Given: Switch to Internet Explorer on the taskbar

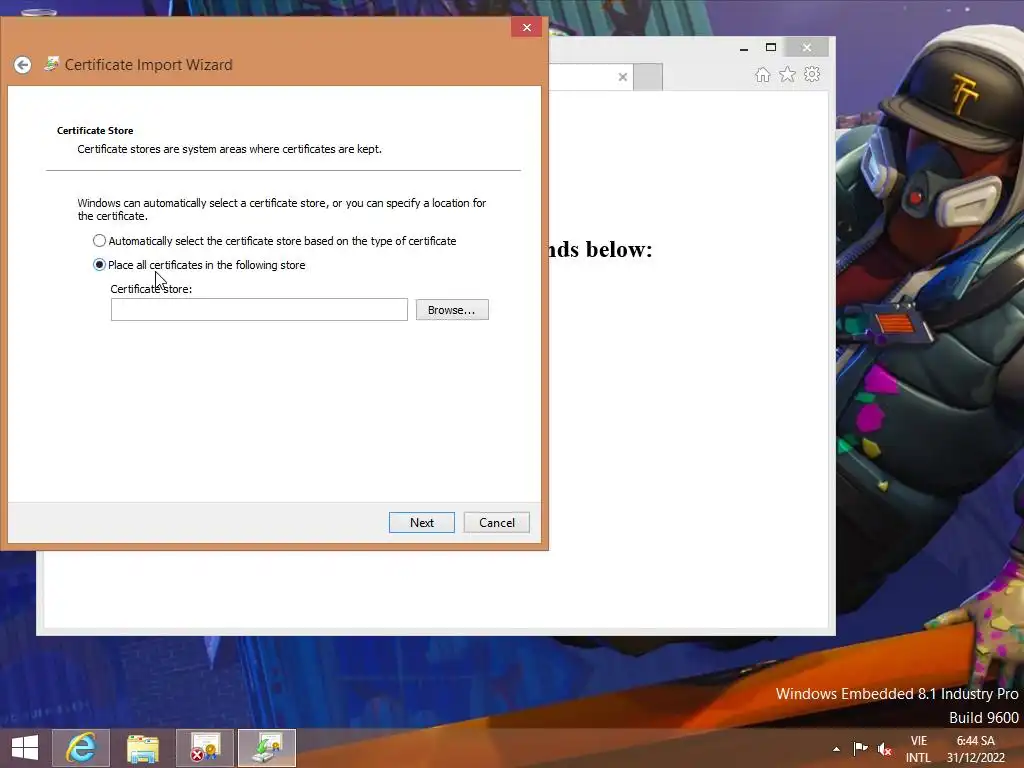Looking at the screenshot, I should point(81,748).
